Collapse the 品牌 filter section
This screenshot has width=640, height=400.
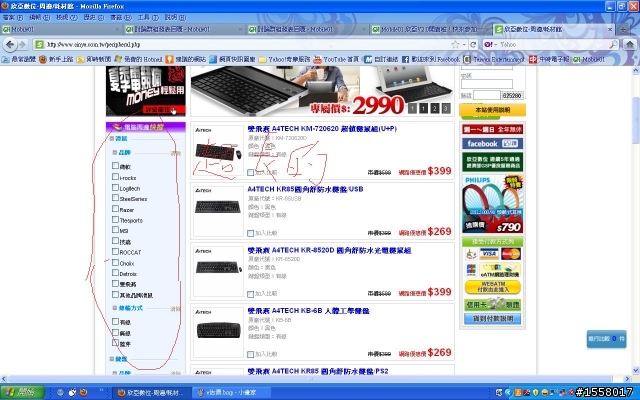(115, 153)
